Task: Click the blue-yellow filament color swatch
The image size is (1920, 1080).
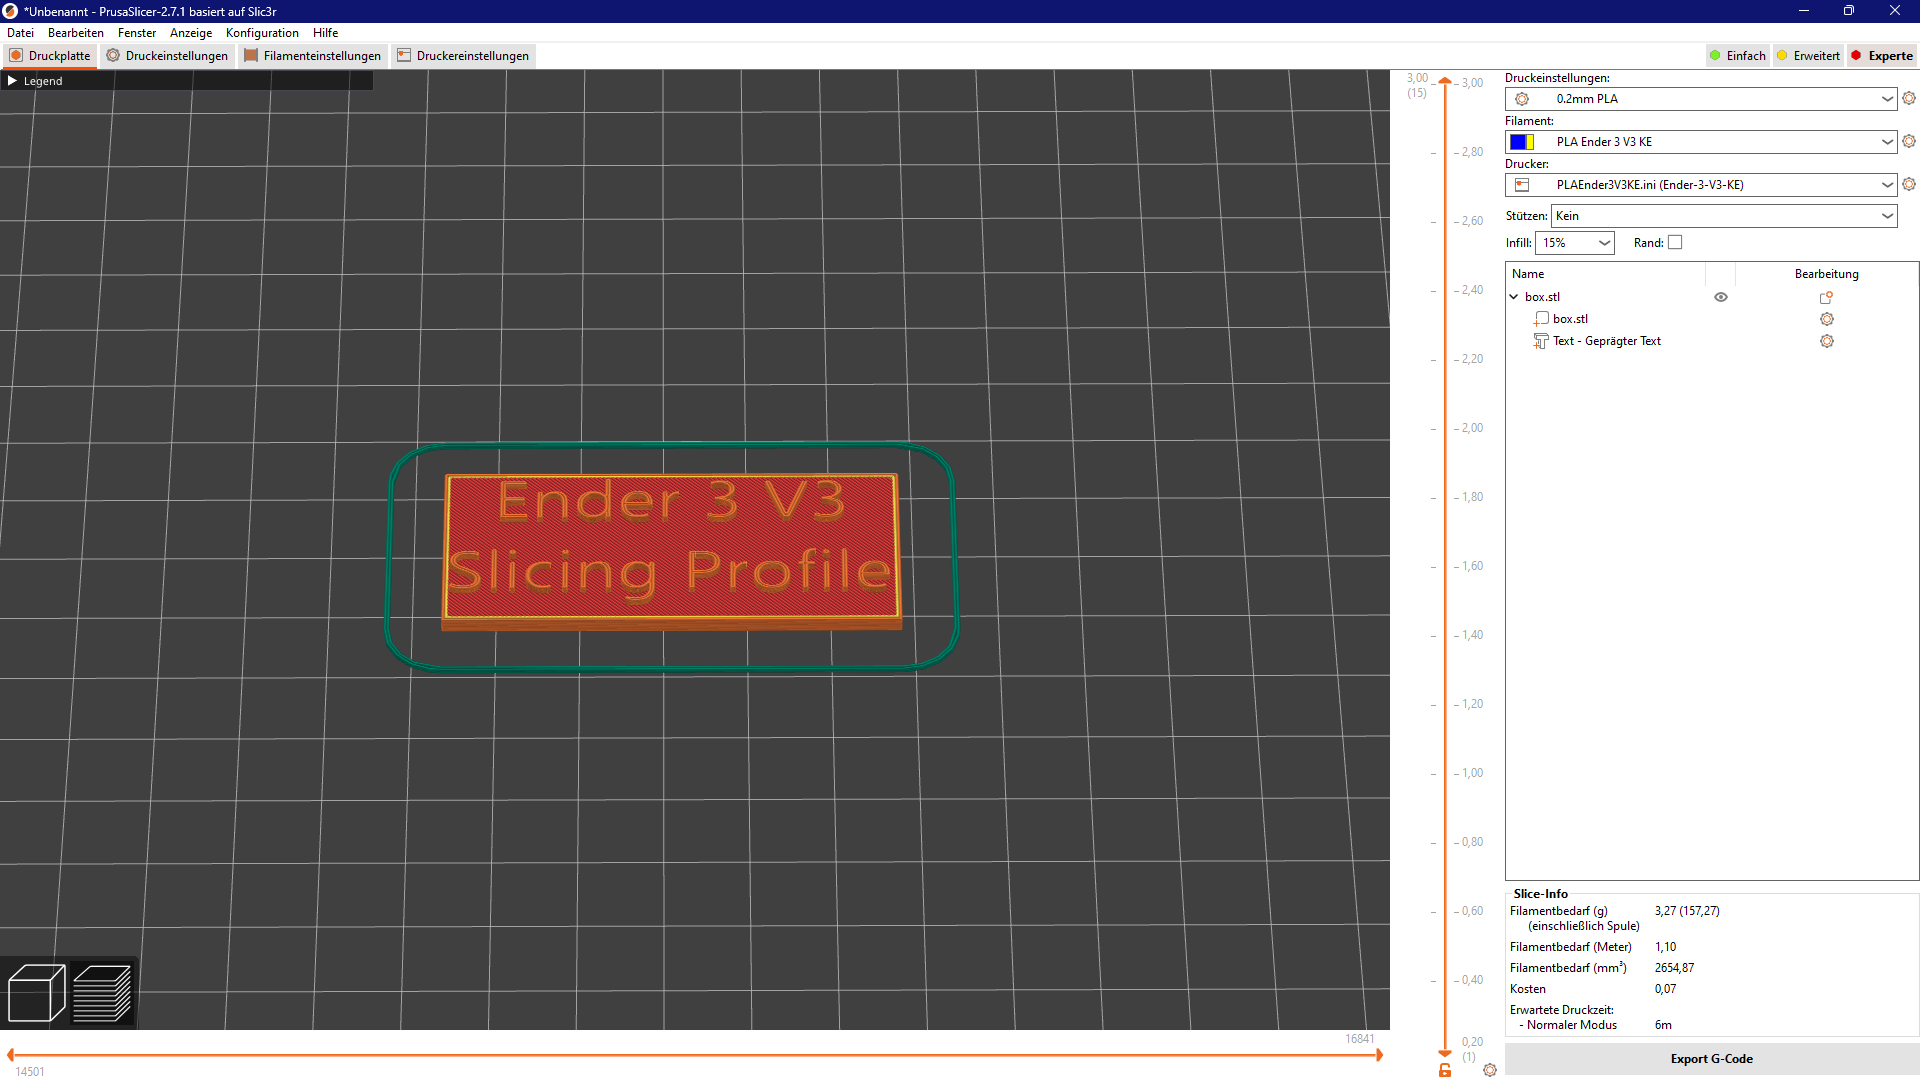Action: click(1522, 142)
